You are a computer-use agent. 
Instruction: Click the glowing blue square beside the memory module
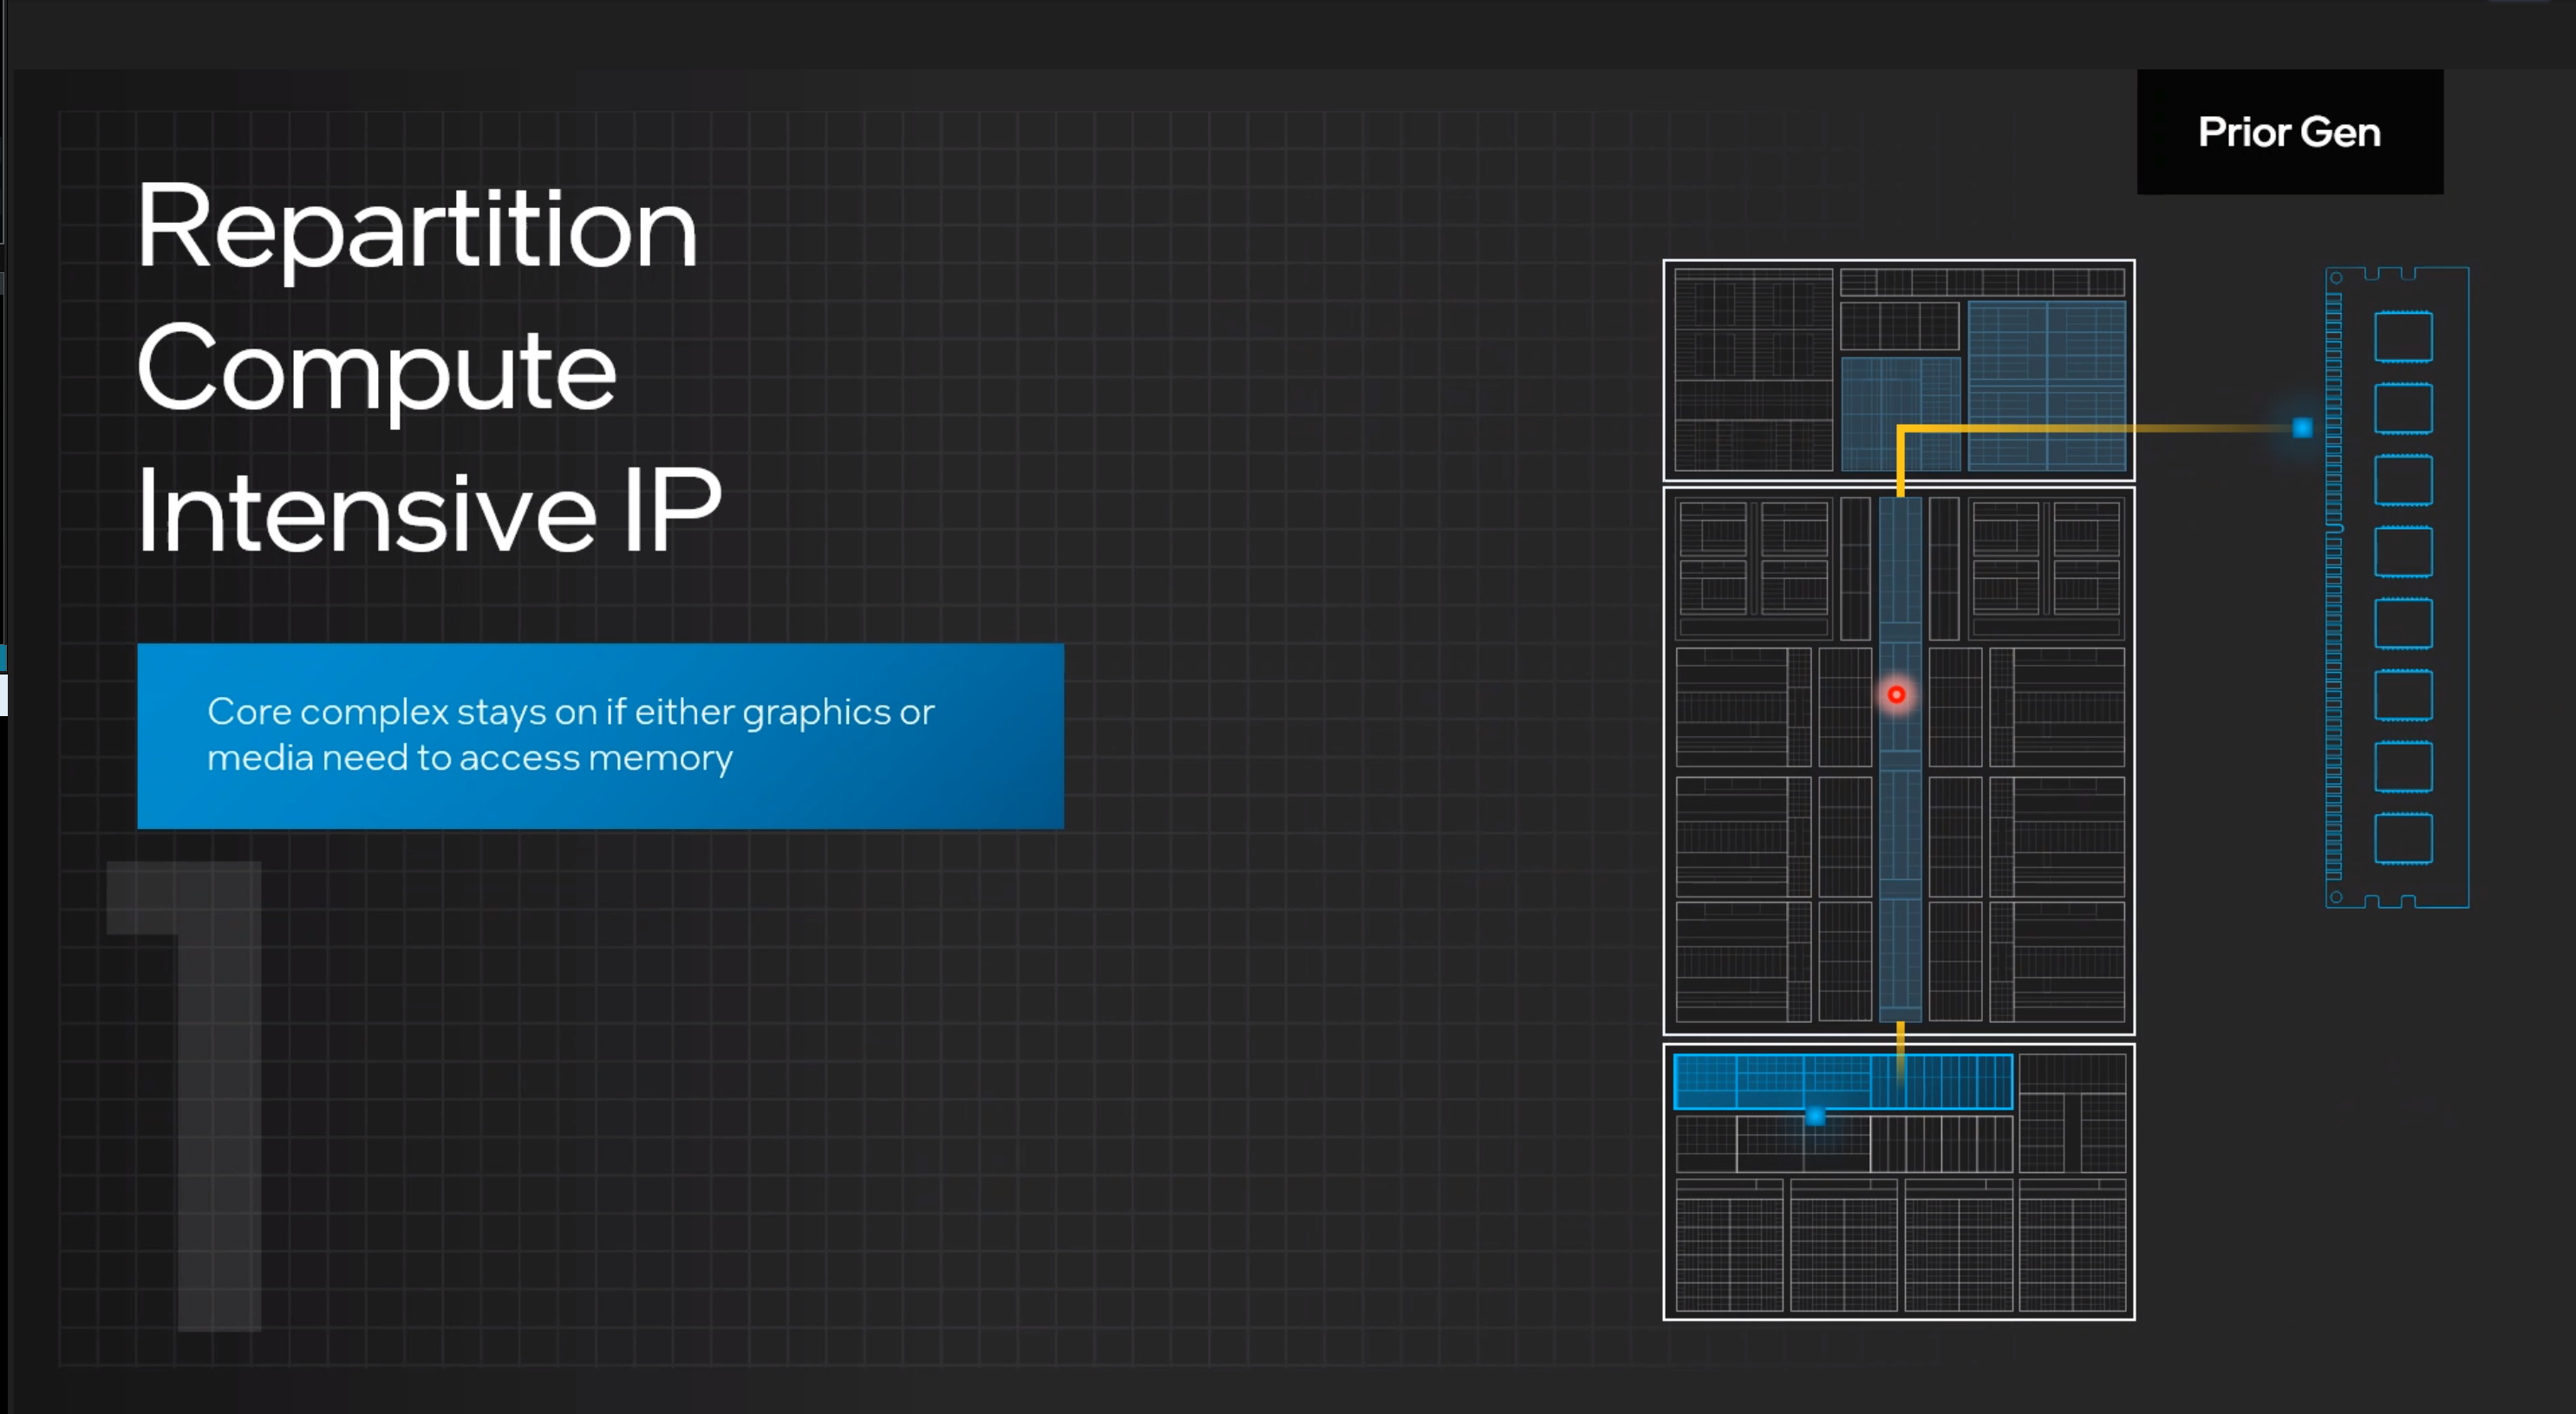2302,428
